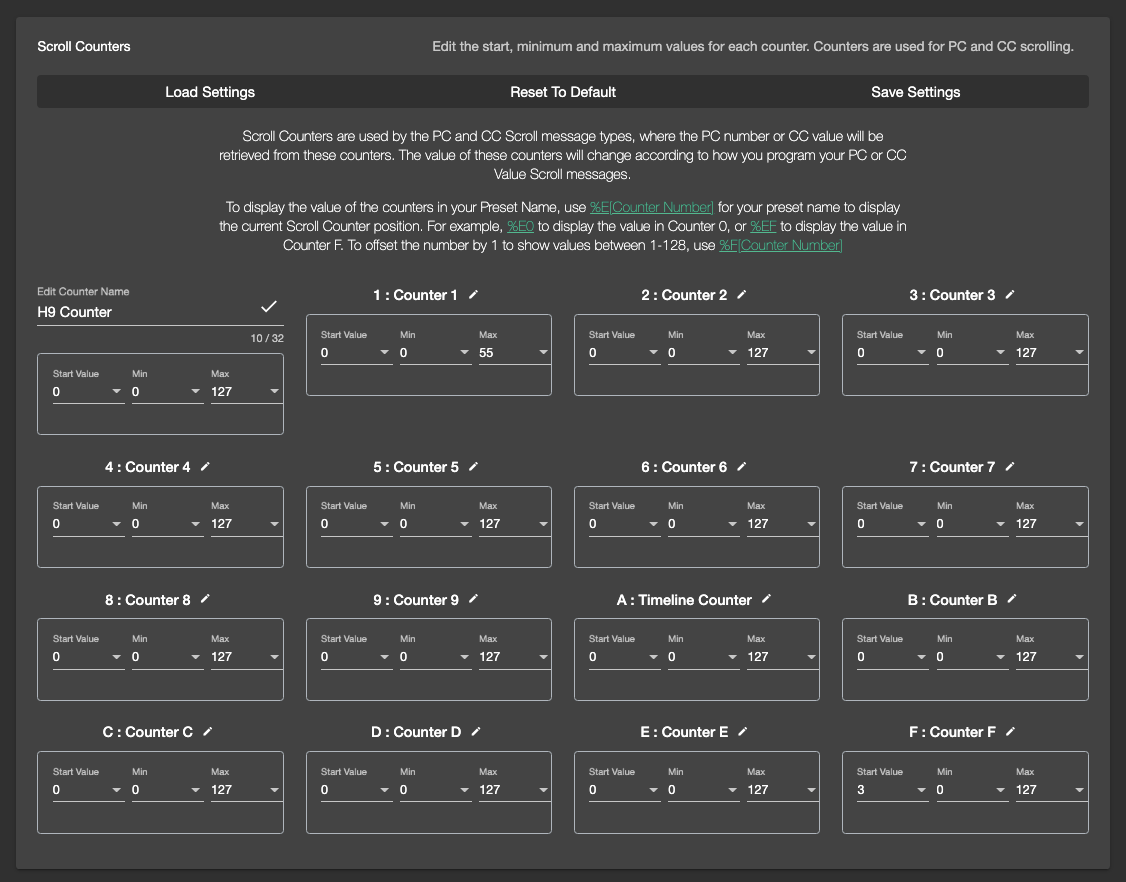1126x882 pixels.
Task: Click the pencil icon next to Counter 2
Action: 742,294
